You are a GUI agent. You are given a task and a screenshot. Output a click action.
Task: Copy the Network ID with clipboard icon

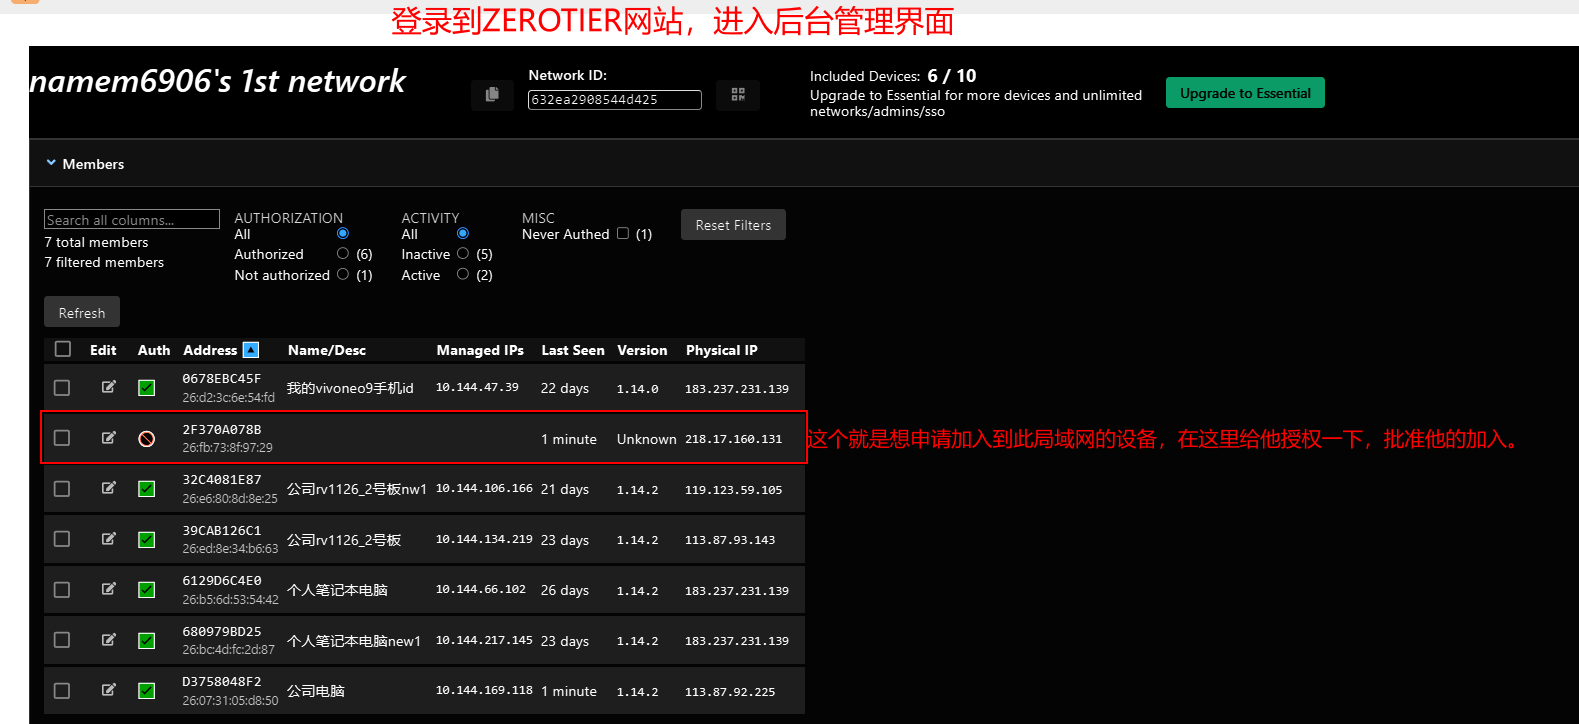coord(492,94)
